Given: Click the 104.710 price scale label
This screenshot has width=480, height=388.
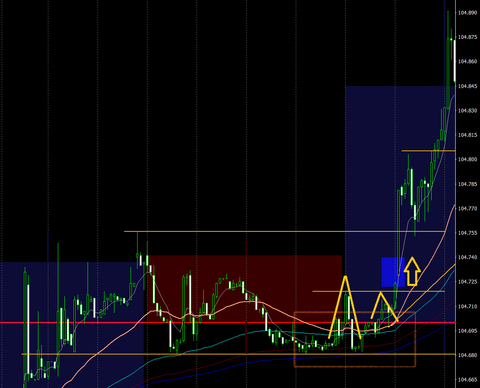Looking at the screenshot, I should pyautogui.click(x=467, y=306).
